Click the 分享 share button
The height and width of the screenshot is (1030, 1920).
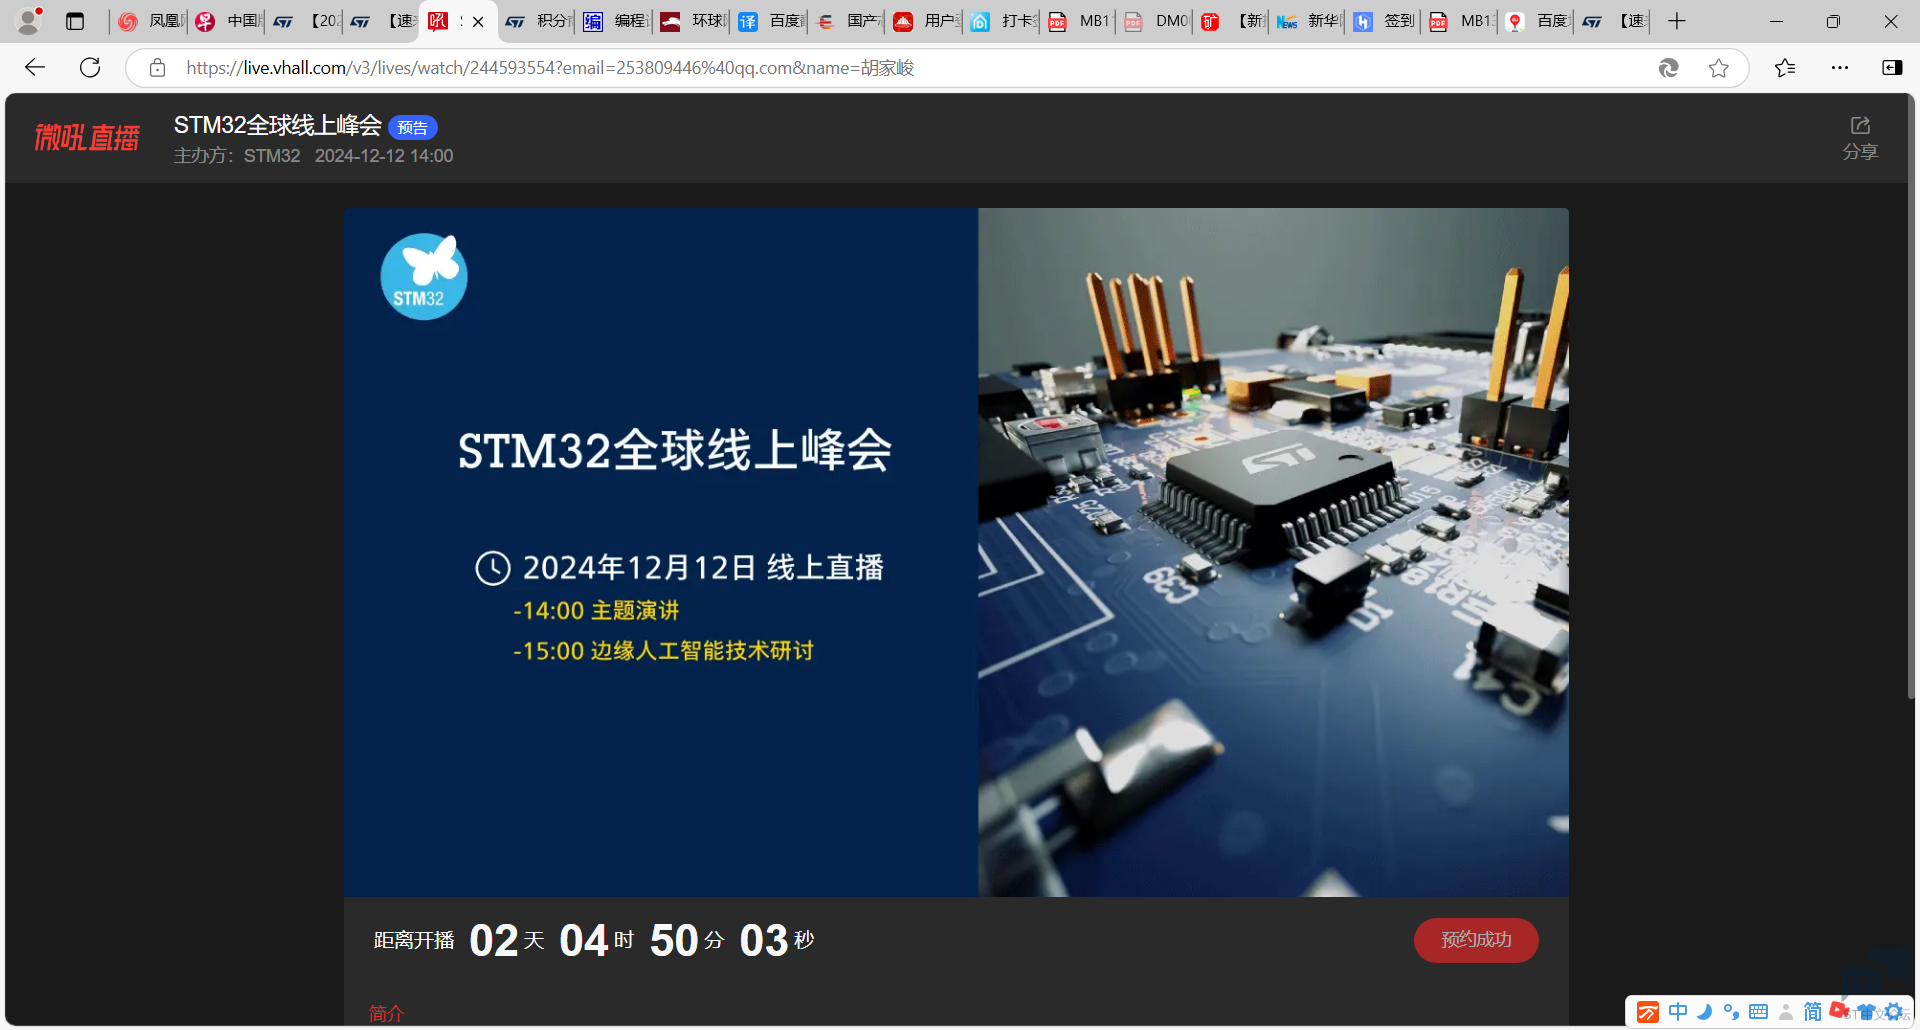coord(1860,138)
